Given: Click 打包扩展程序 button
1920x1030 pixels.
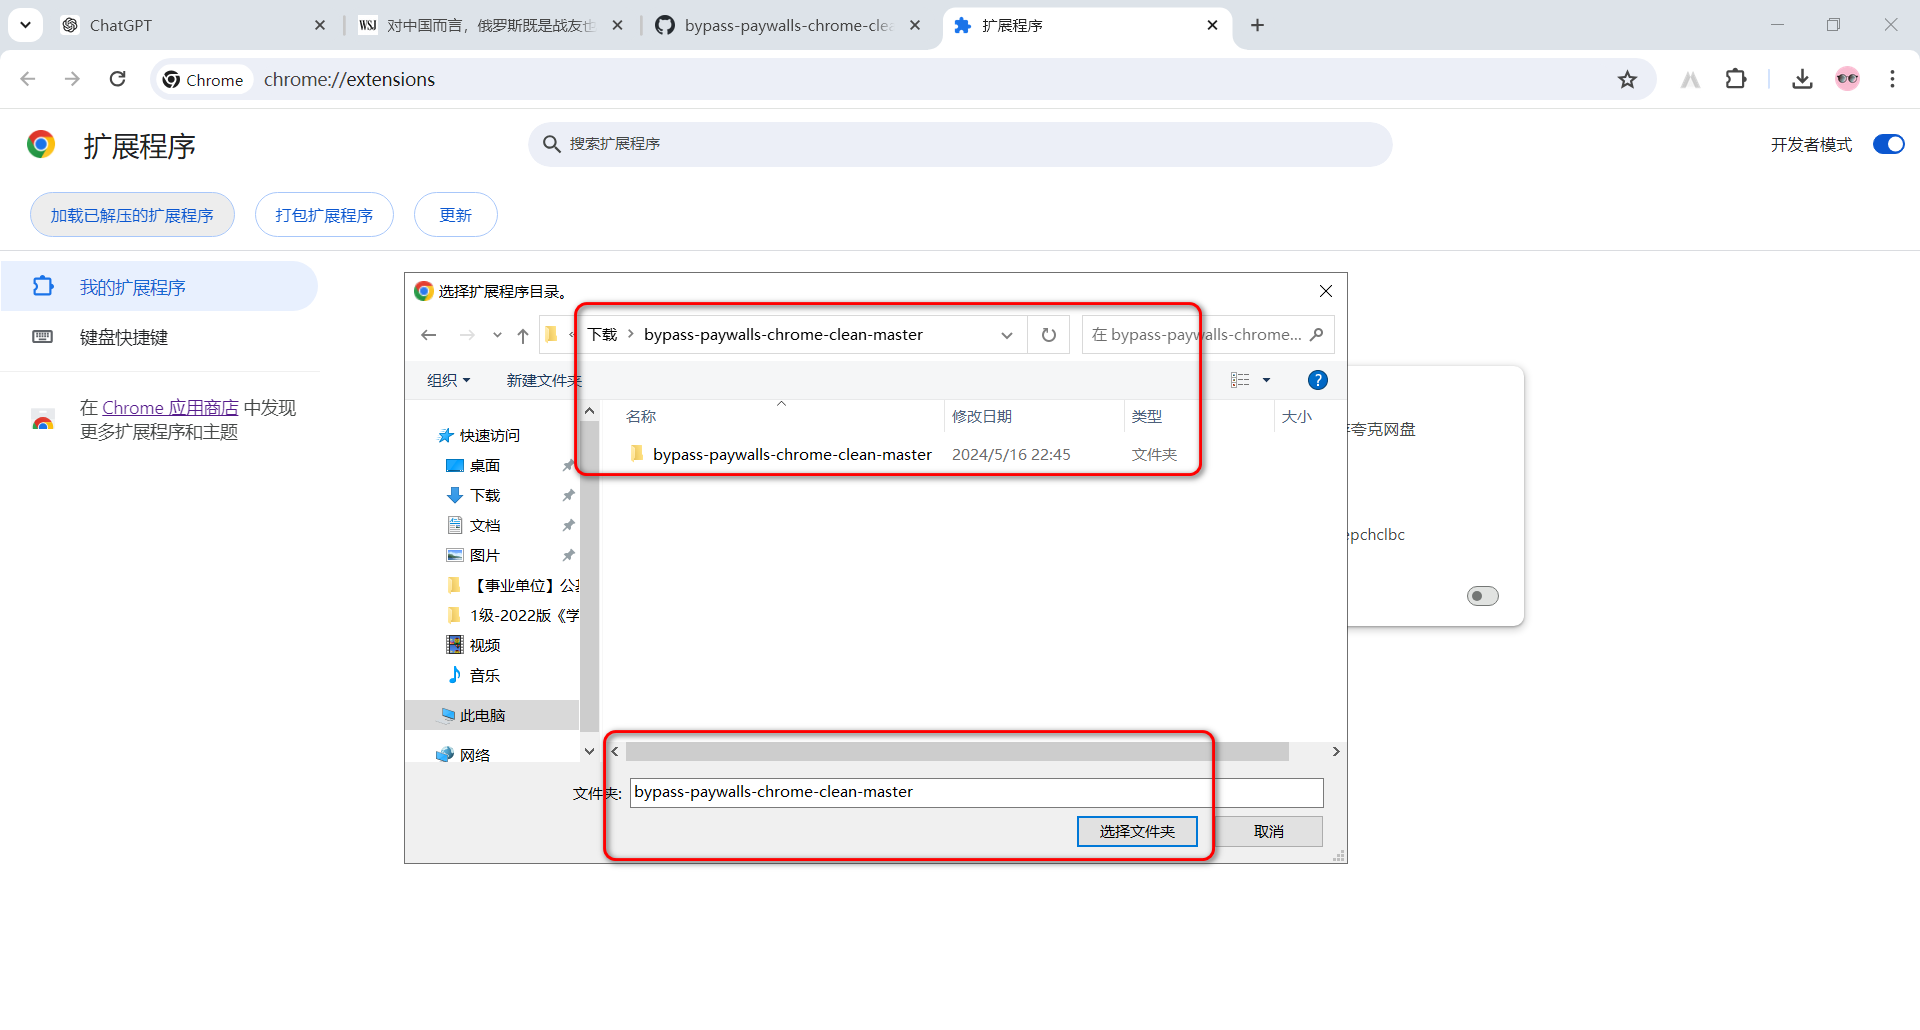Looking at the screenshot, I should click(x=324, y=215).
